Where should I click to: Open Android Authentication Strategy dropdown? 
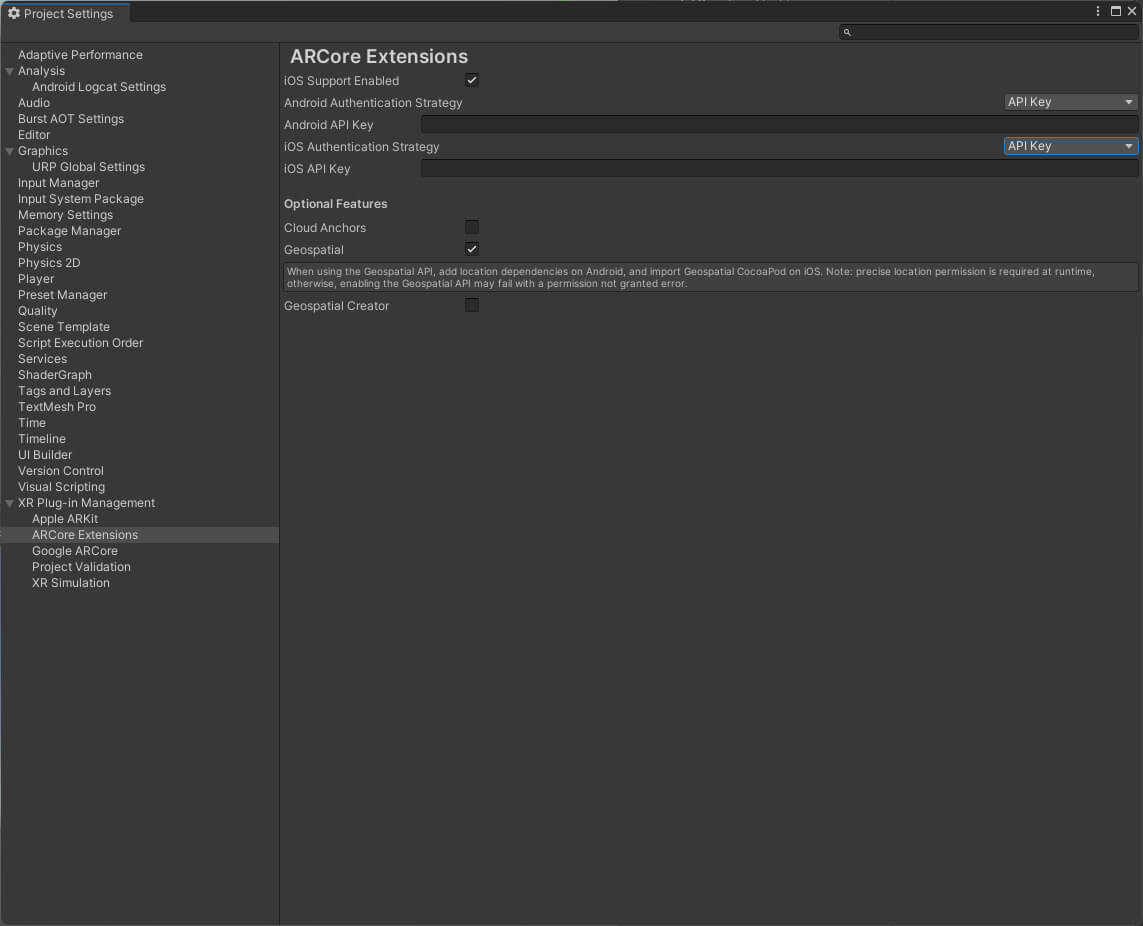1070,102
